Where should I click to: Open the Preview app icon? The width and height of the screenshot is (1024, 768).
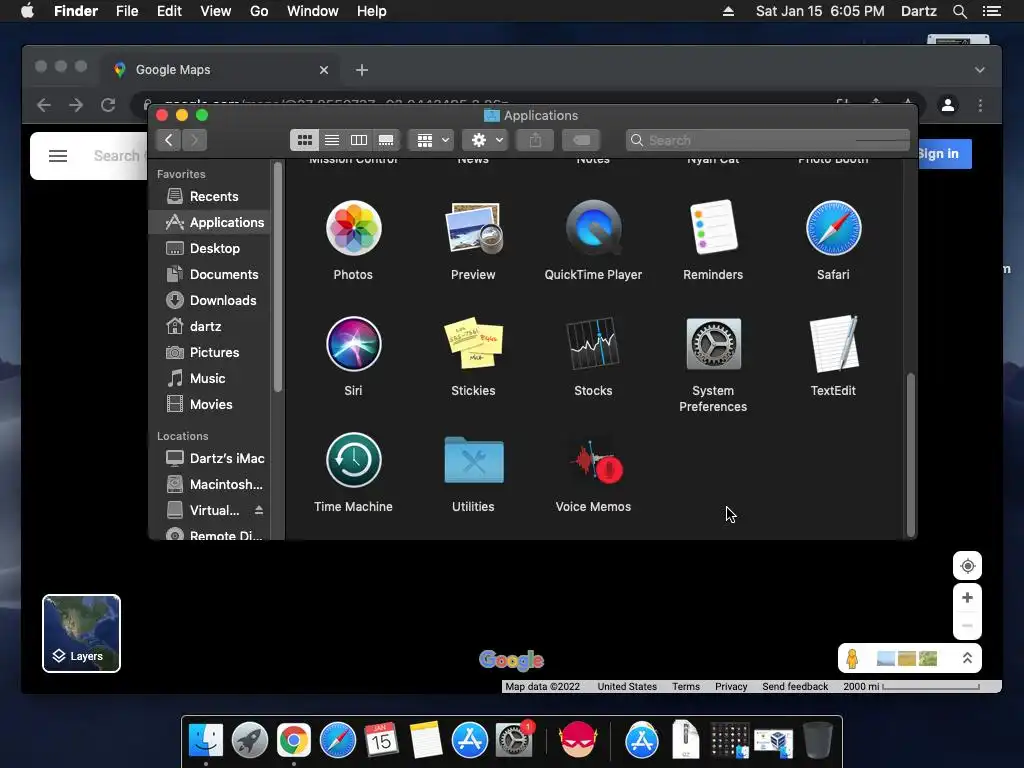(473, 228)
